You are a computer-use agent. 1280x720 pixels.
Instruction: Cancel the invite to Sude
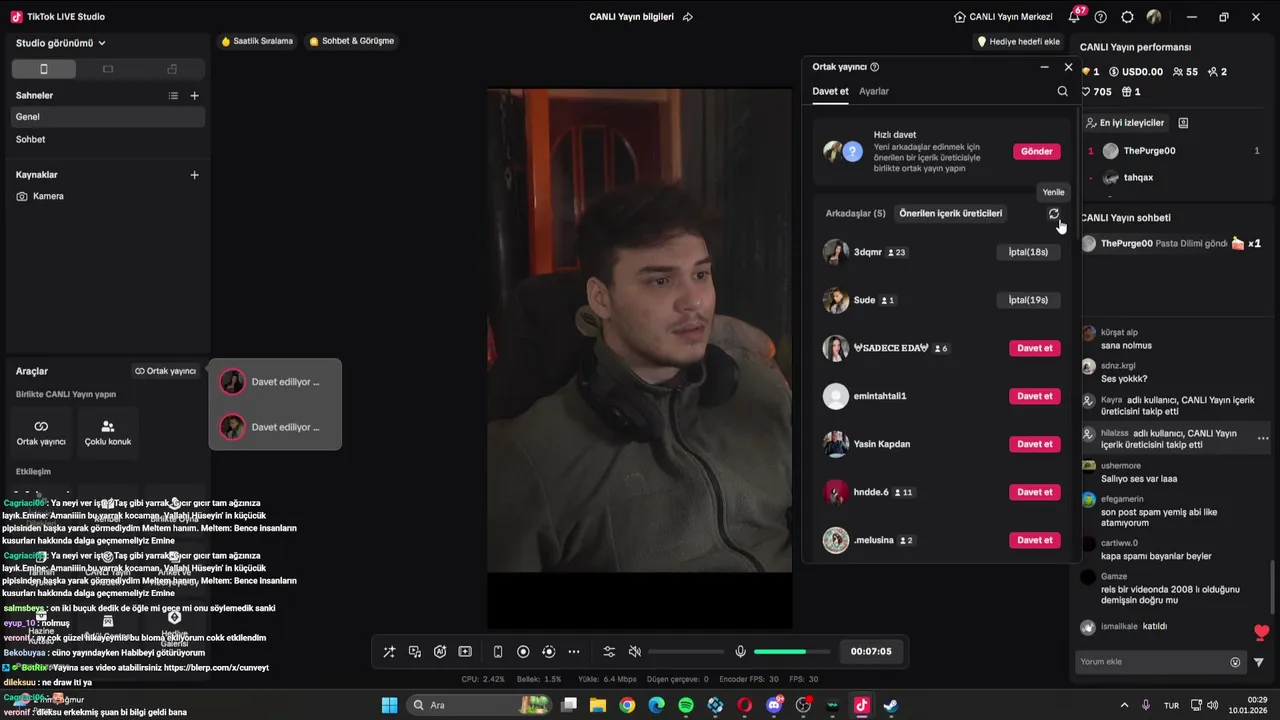[1028, 300]
